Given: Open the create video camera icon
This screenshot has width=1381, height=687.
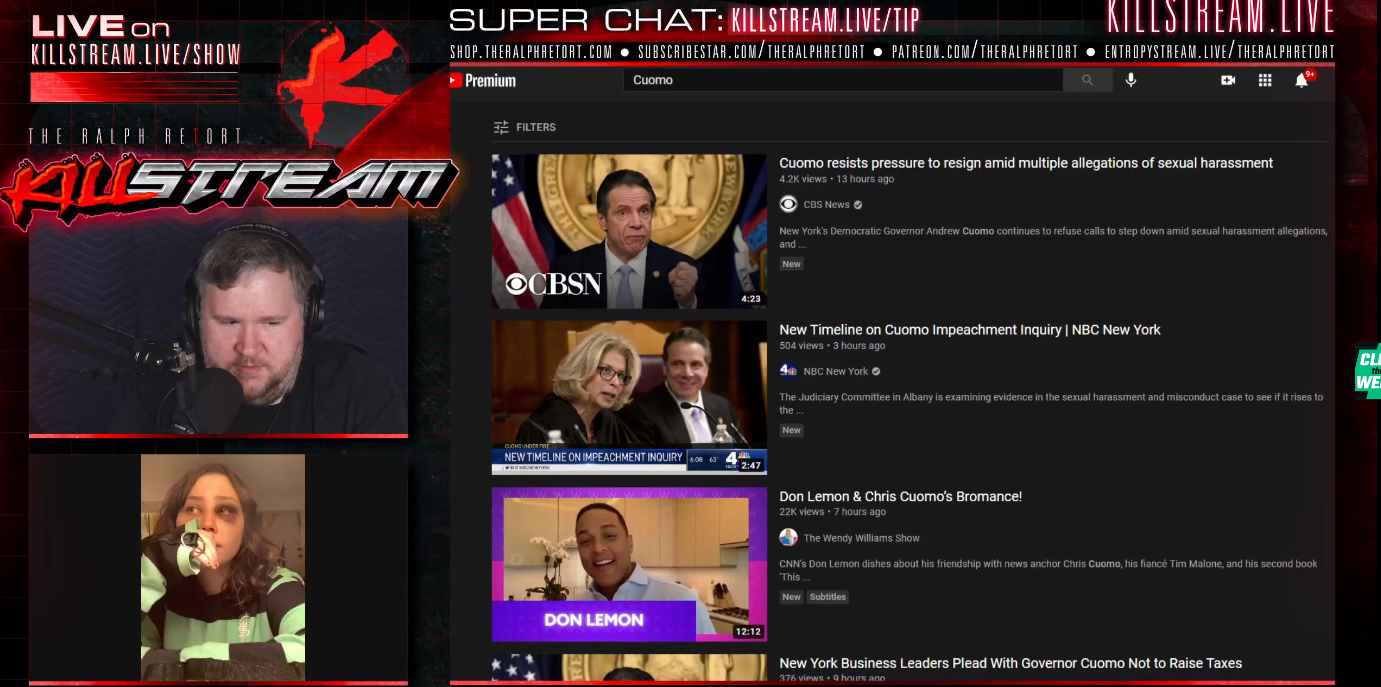Looking at the screenshot, I should [x=1228, y=80].
